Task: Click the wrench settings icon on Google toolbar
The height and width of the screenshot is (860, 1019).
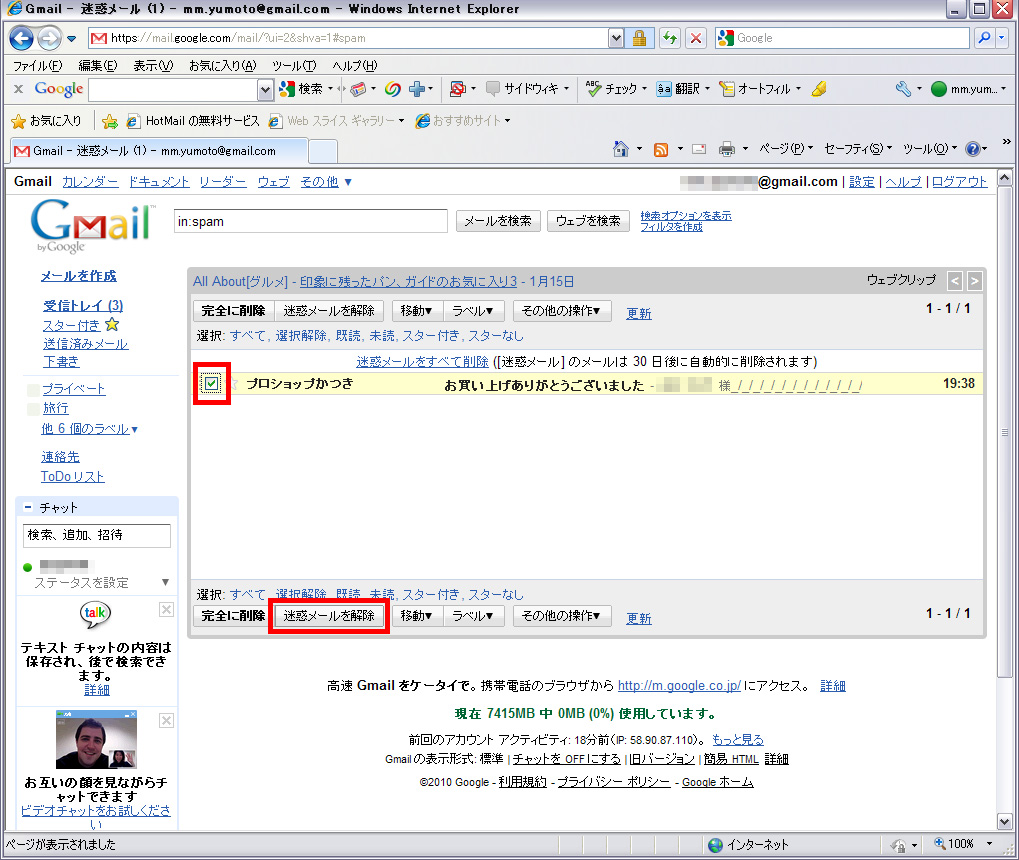Action: point(903,89)
